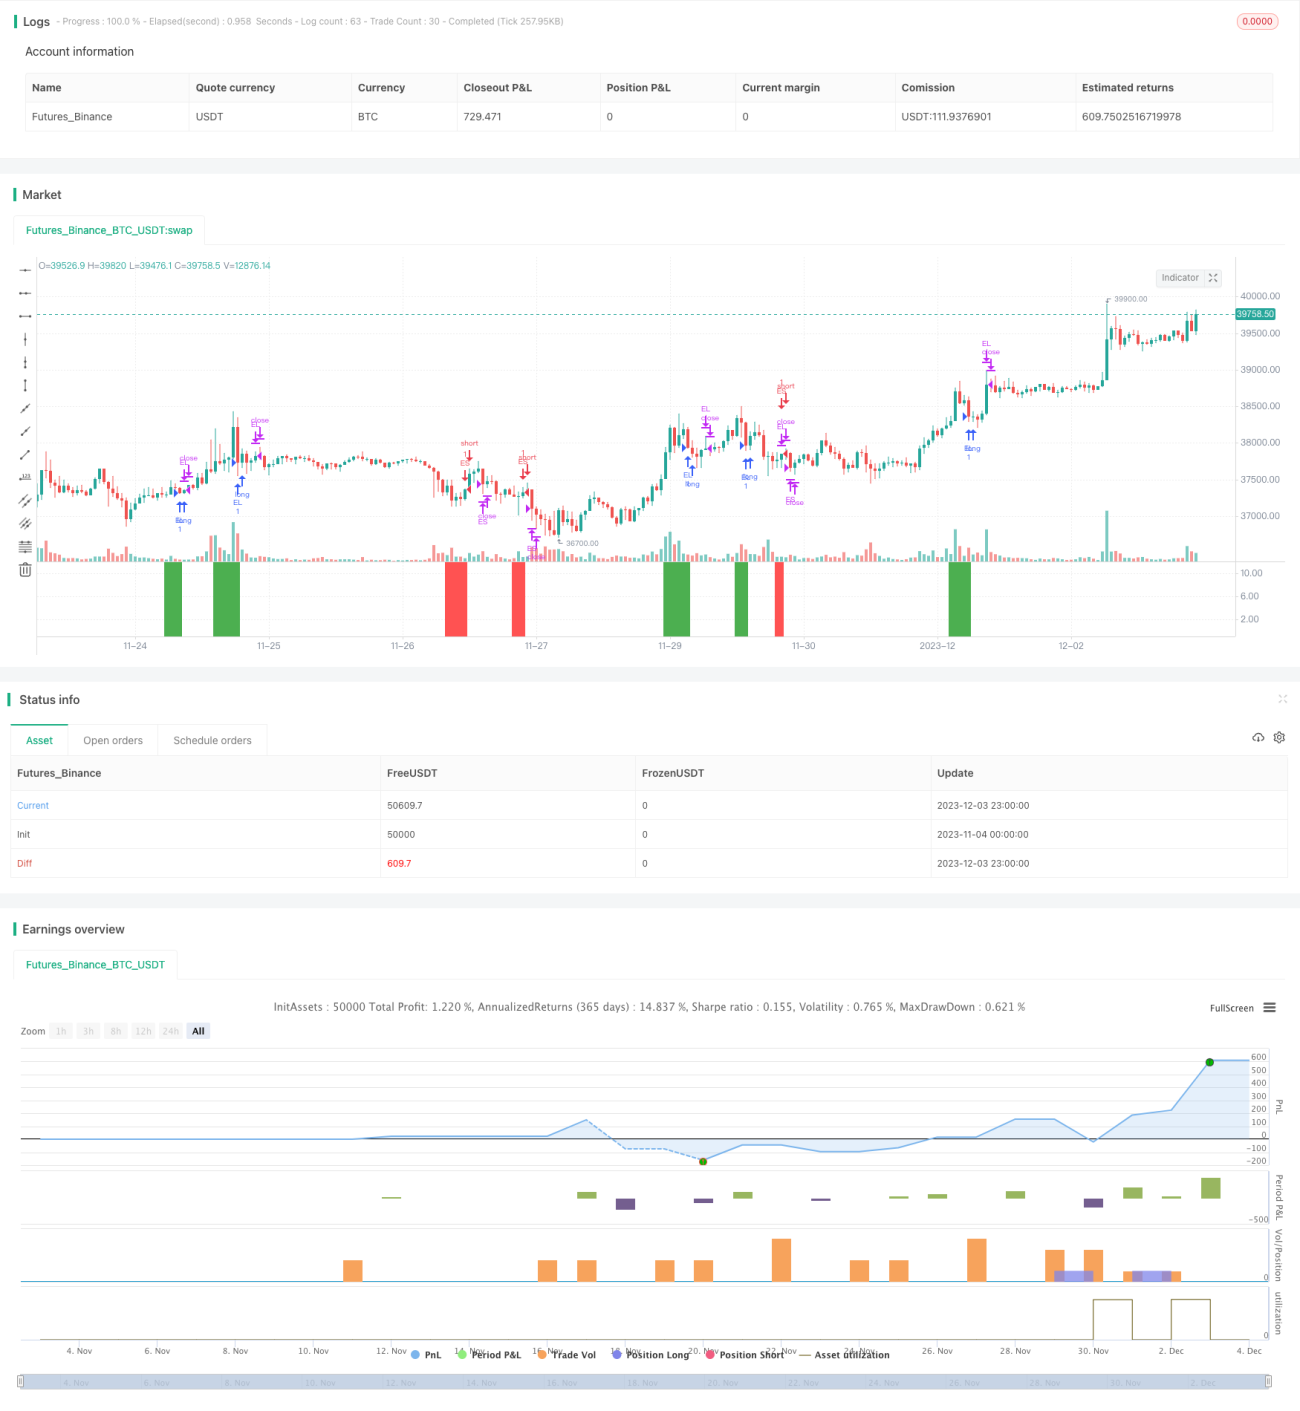The height and width of the screenshot is (1411, 1300).
Task: Select the price line tool labeled 123
Action: click(25, 477)
